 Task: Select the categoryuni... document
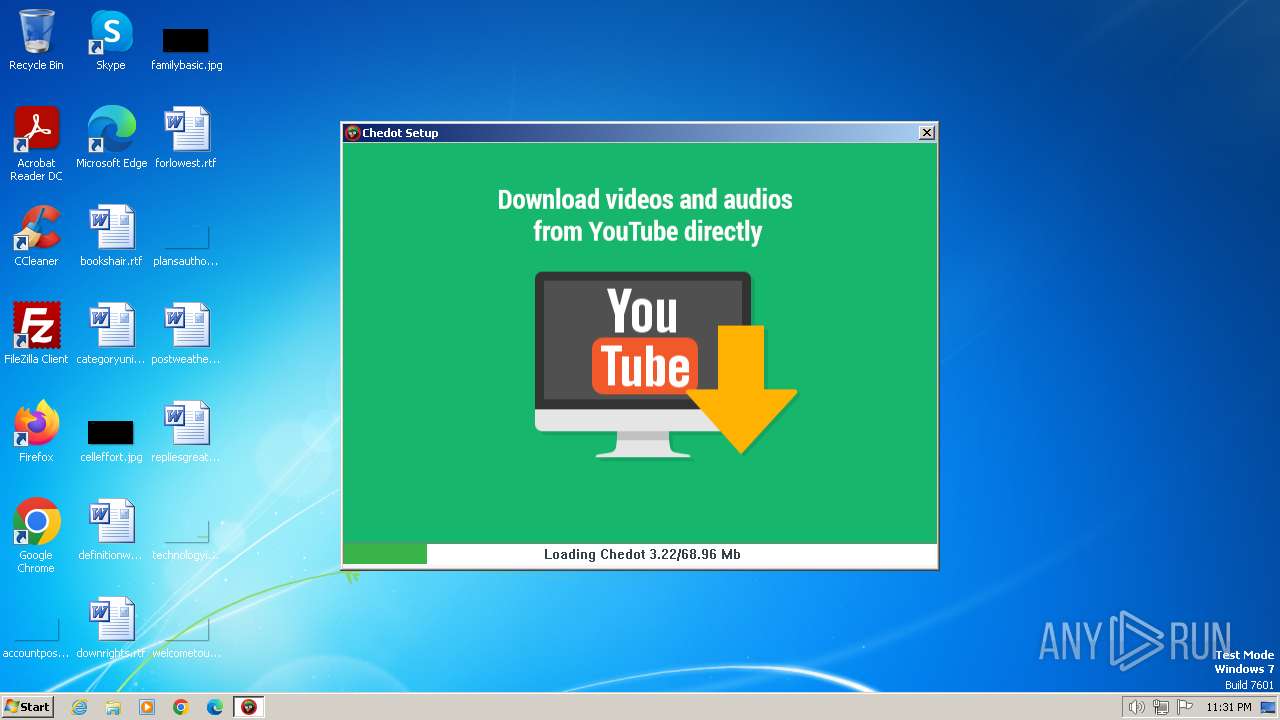pyautogui.click(x=111, y=334)
